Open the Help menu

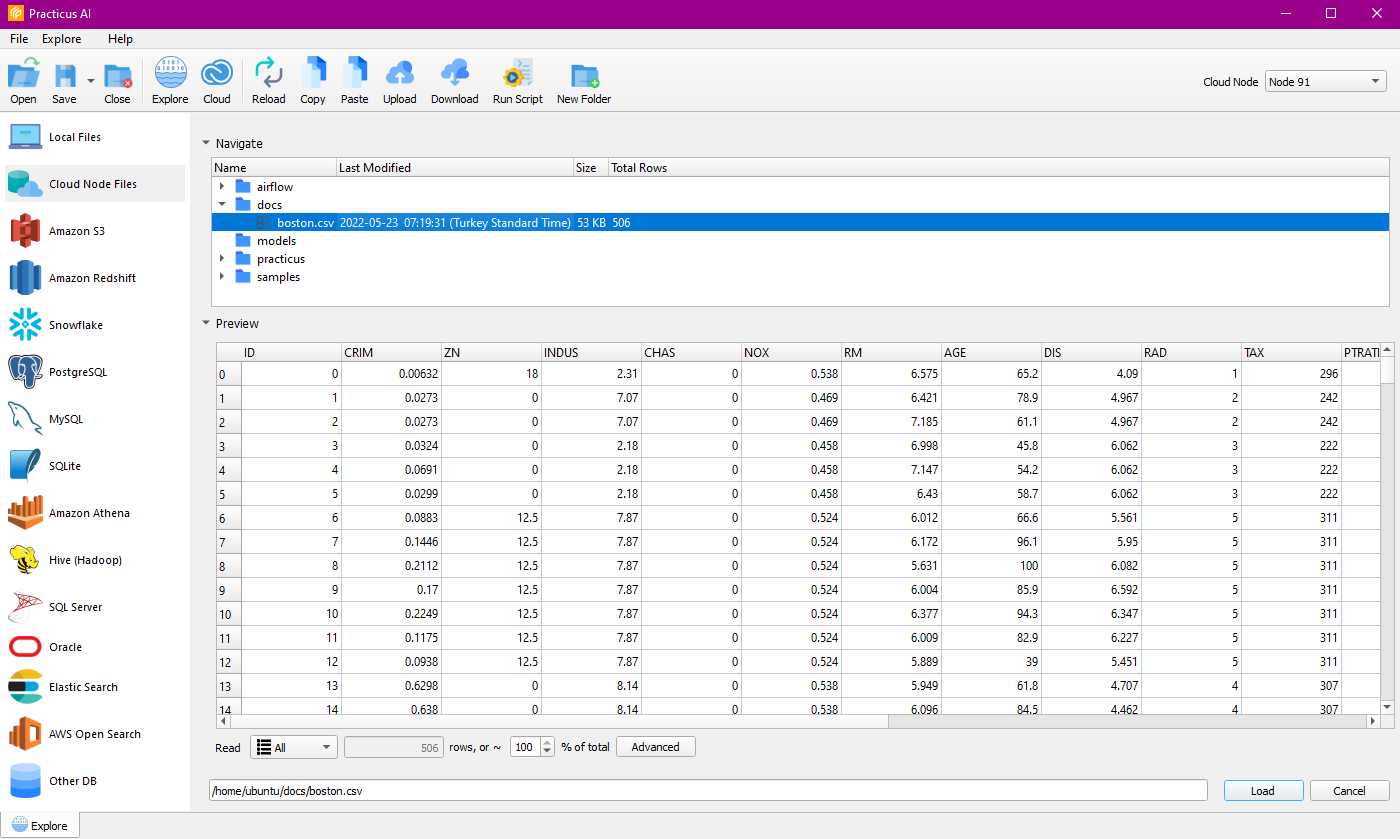[120, 39]
